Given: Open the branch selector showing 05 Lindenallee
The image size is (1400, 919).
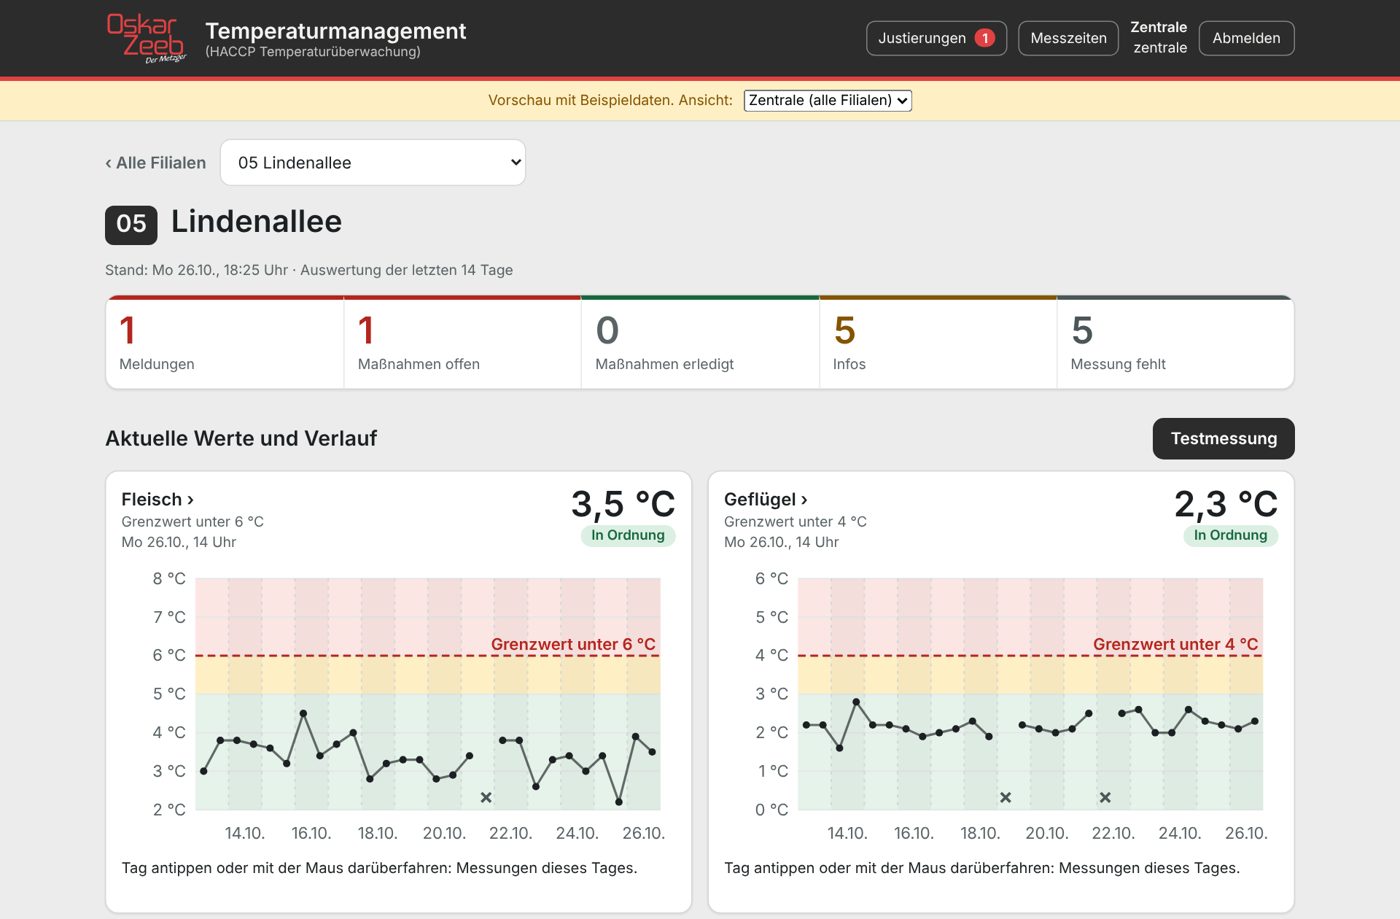Looking at the screenshot, I should click(x=373, y=162).
